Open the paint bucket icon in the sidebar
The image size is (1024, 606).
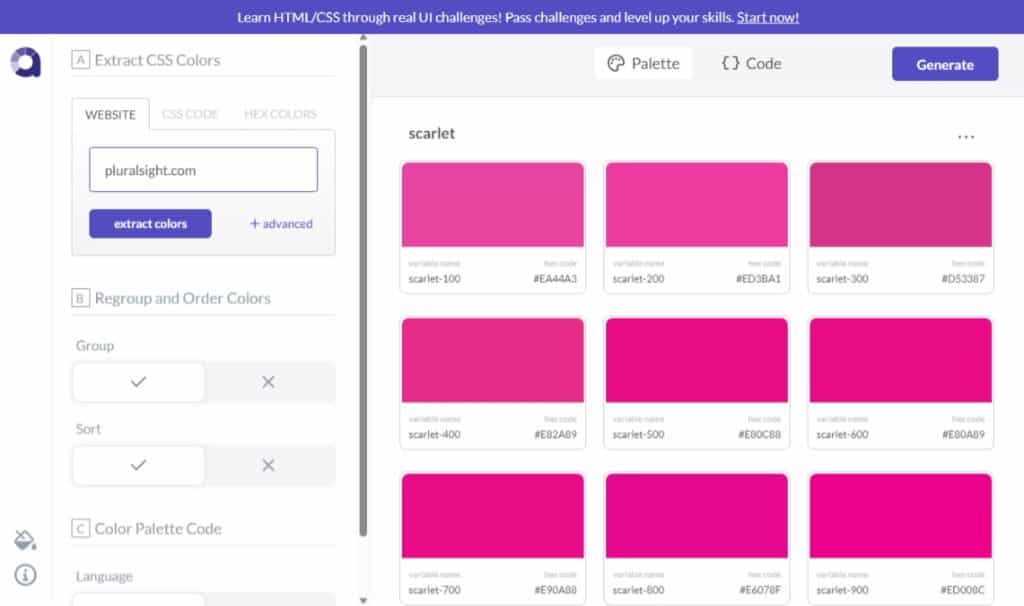pyautogui.click(x=25, y=540)
